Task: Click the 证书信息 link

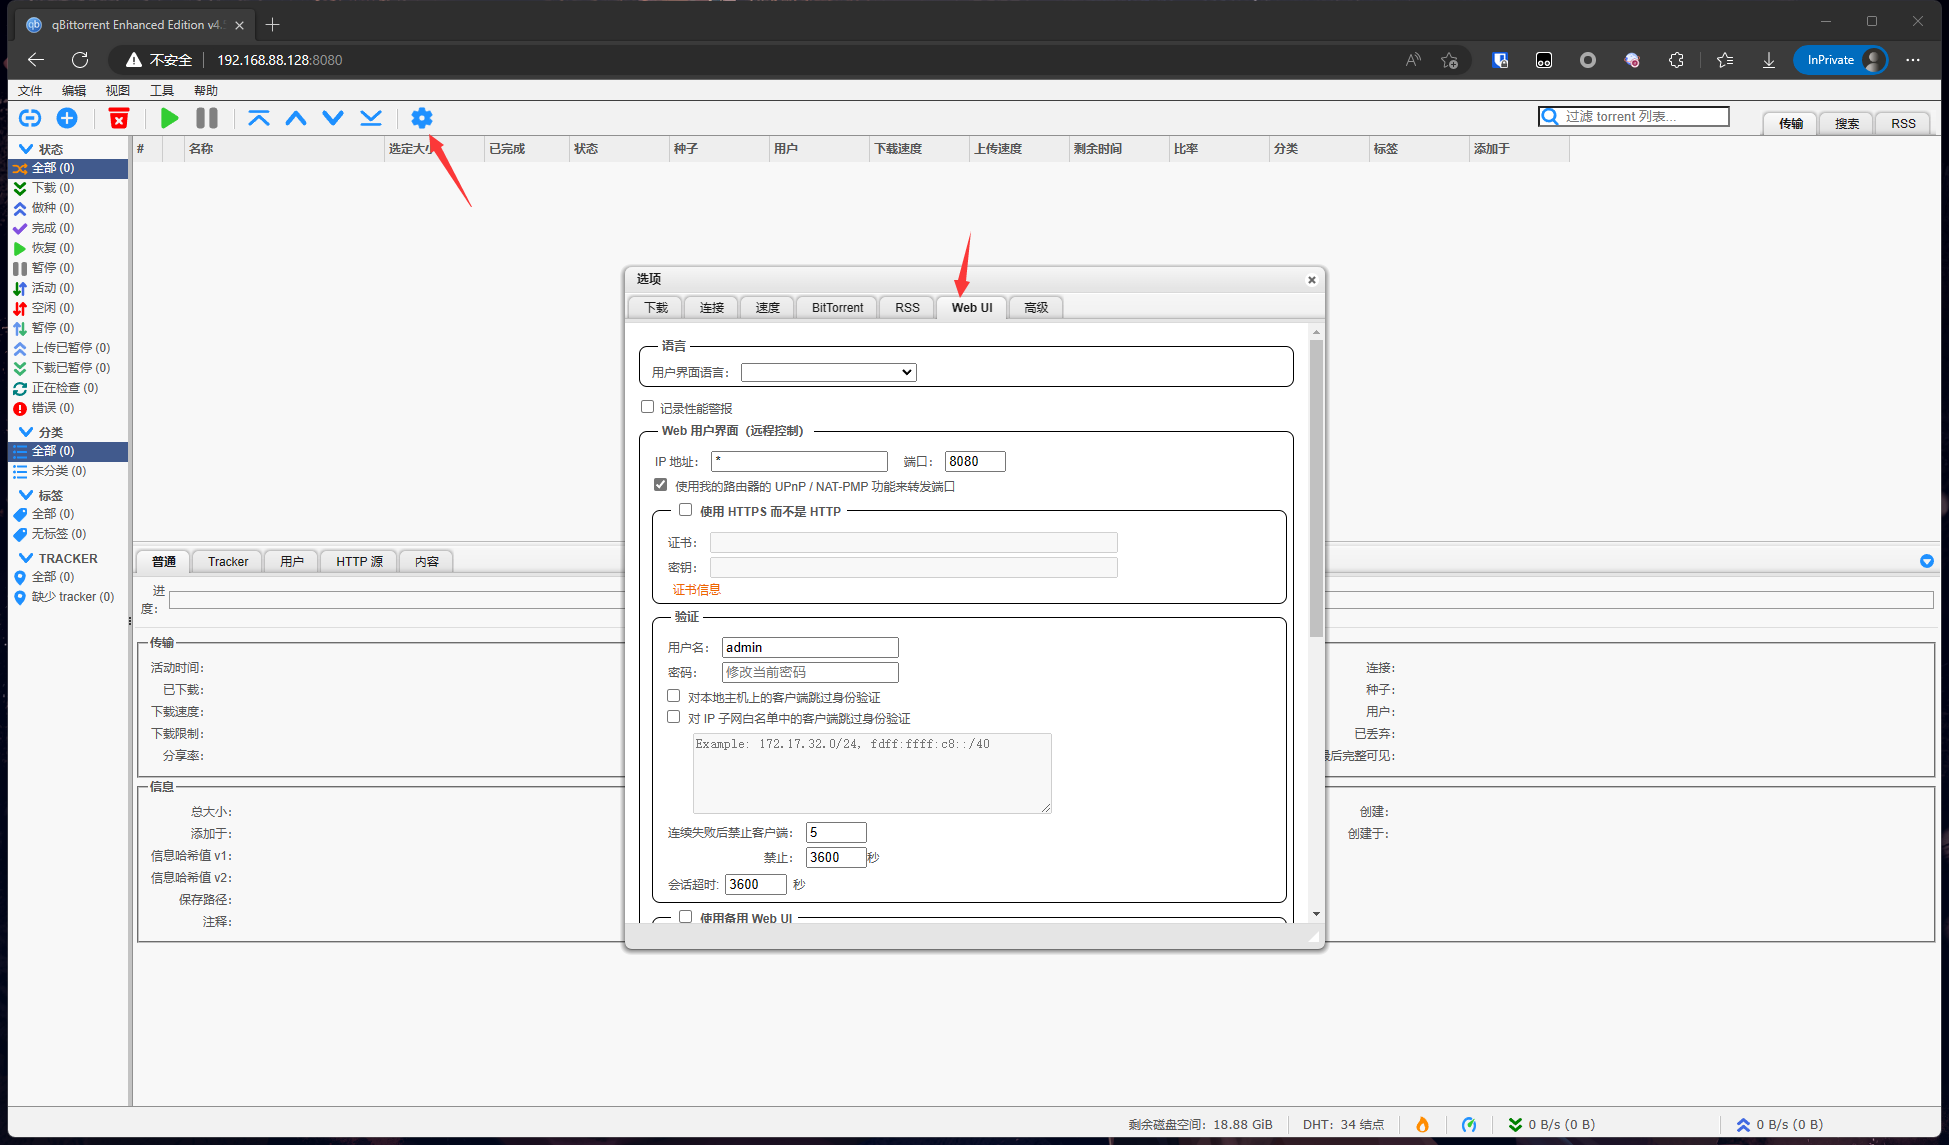Action: (x=696, y=589)
